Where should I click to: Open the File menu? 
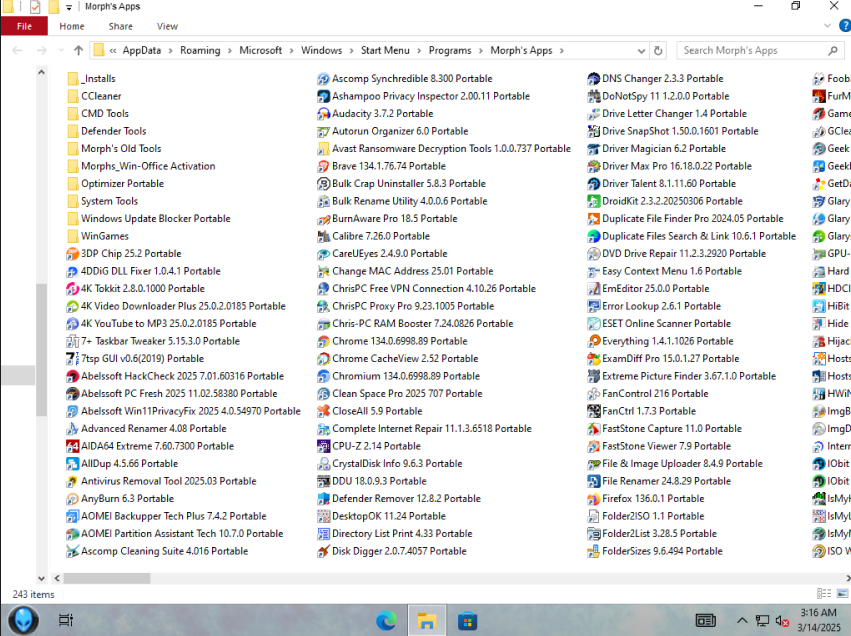point(24,26)
